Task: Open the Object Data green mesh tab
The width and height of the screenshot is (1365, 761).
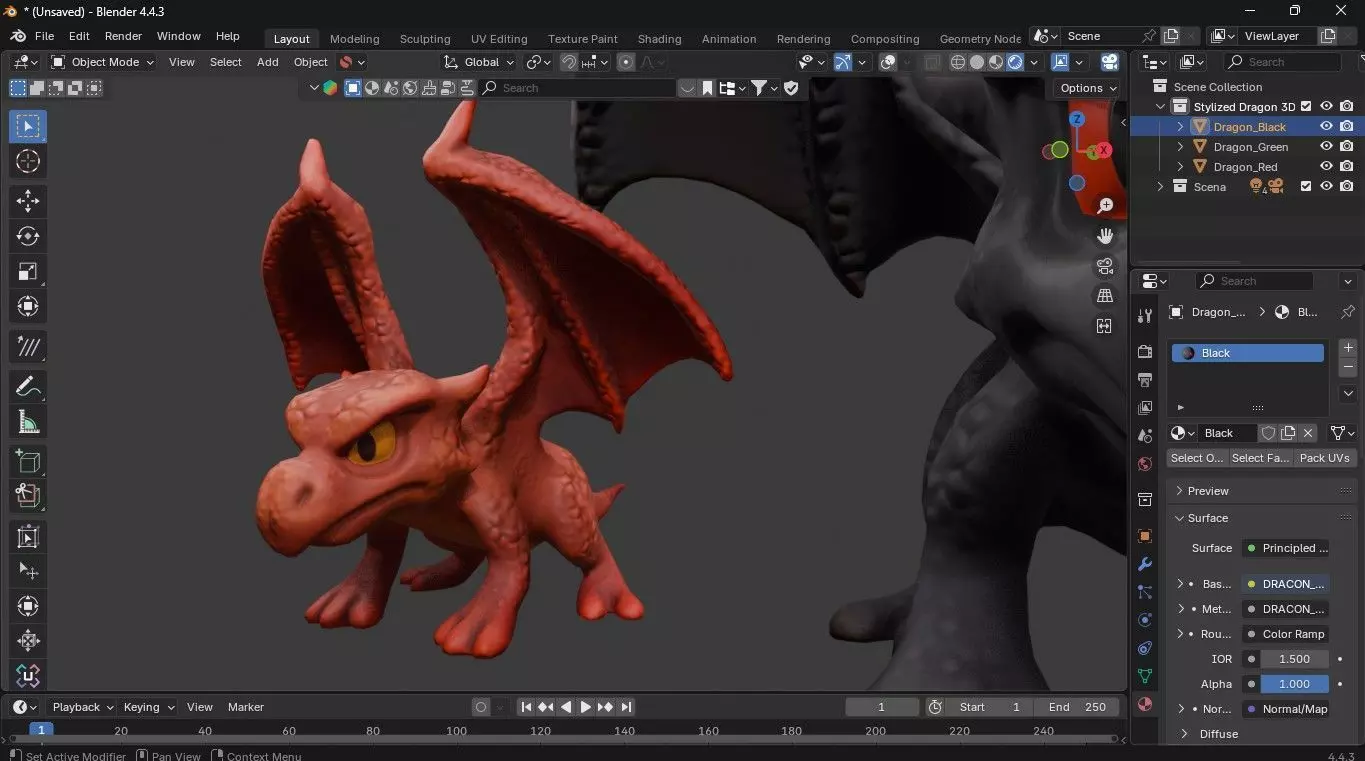Action: [1145, 676]
